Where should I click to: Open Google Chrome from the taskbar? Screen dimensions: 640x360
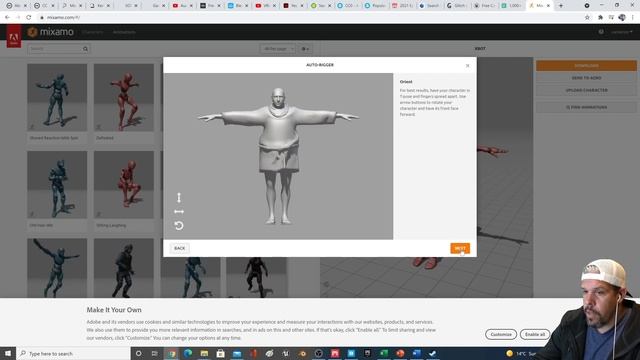coord(171,353)
